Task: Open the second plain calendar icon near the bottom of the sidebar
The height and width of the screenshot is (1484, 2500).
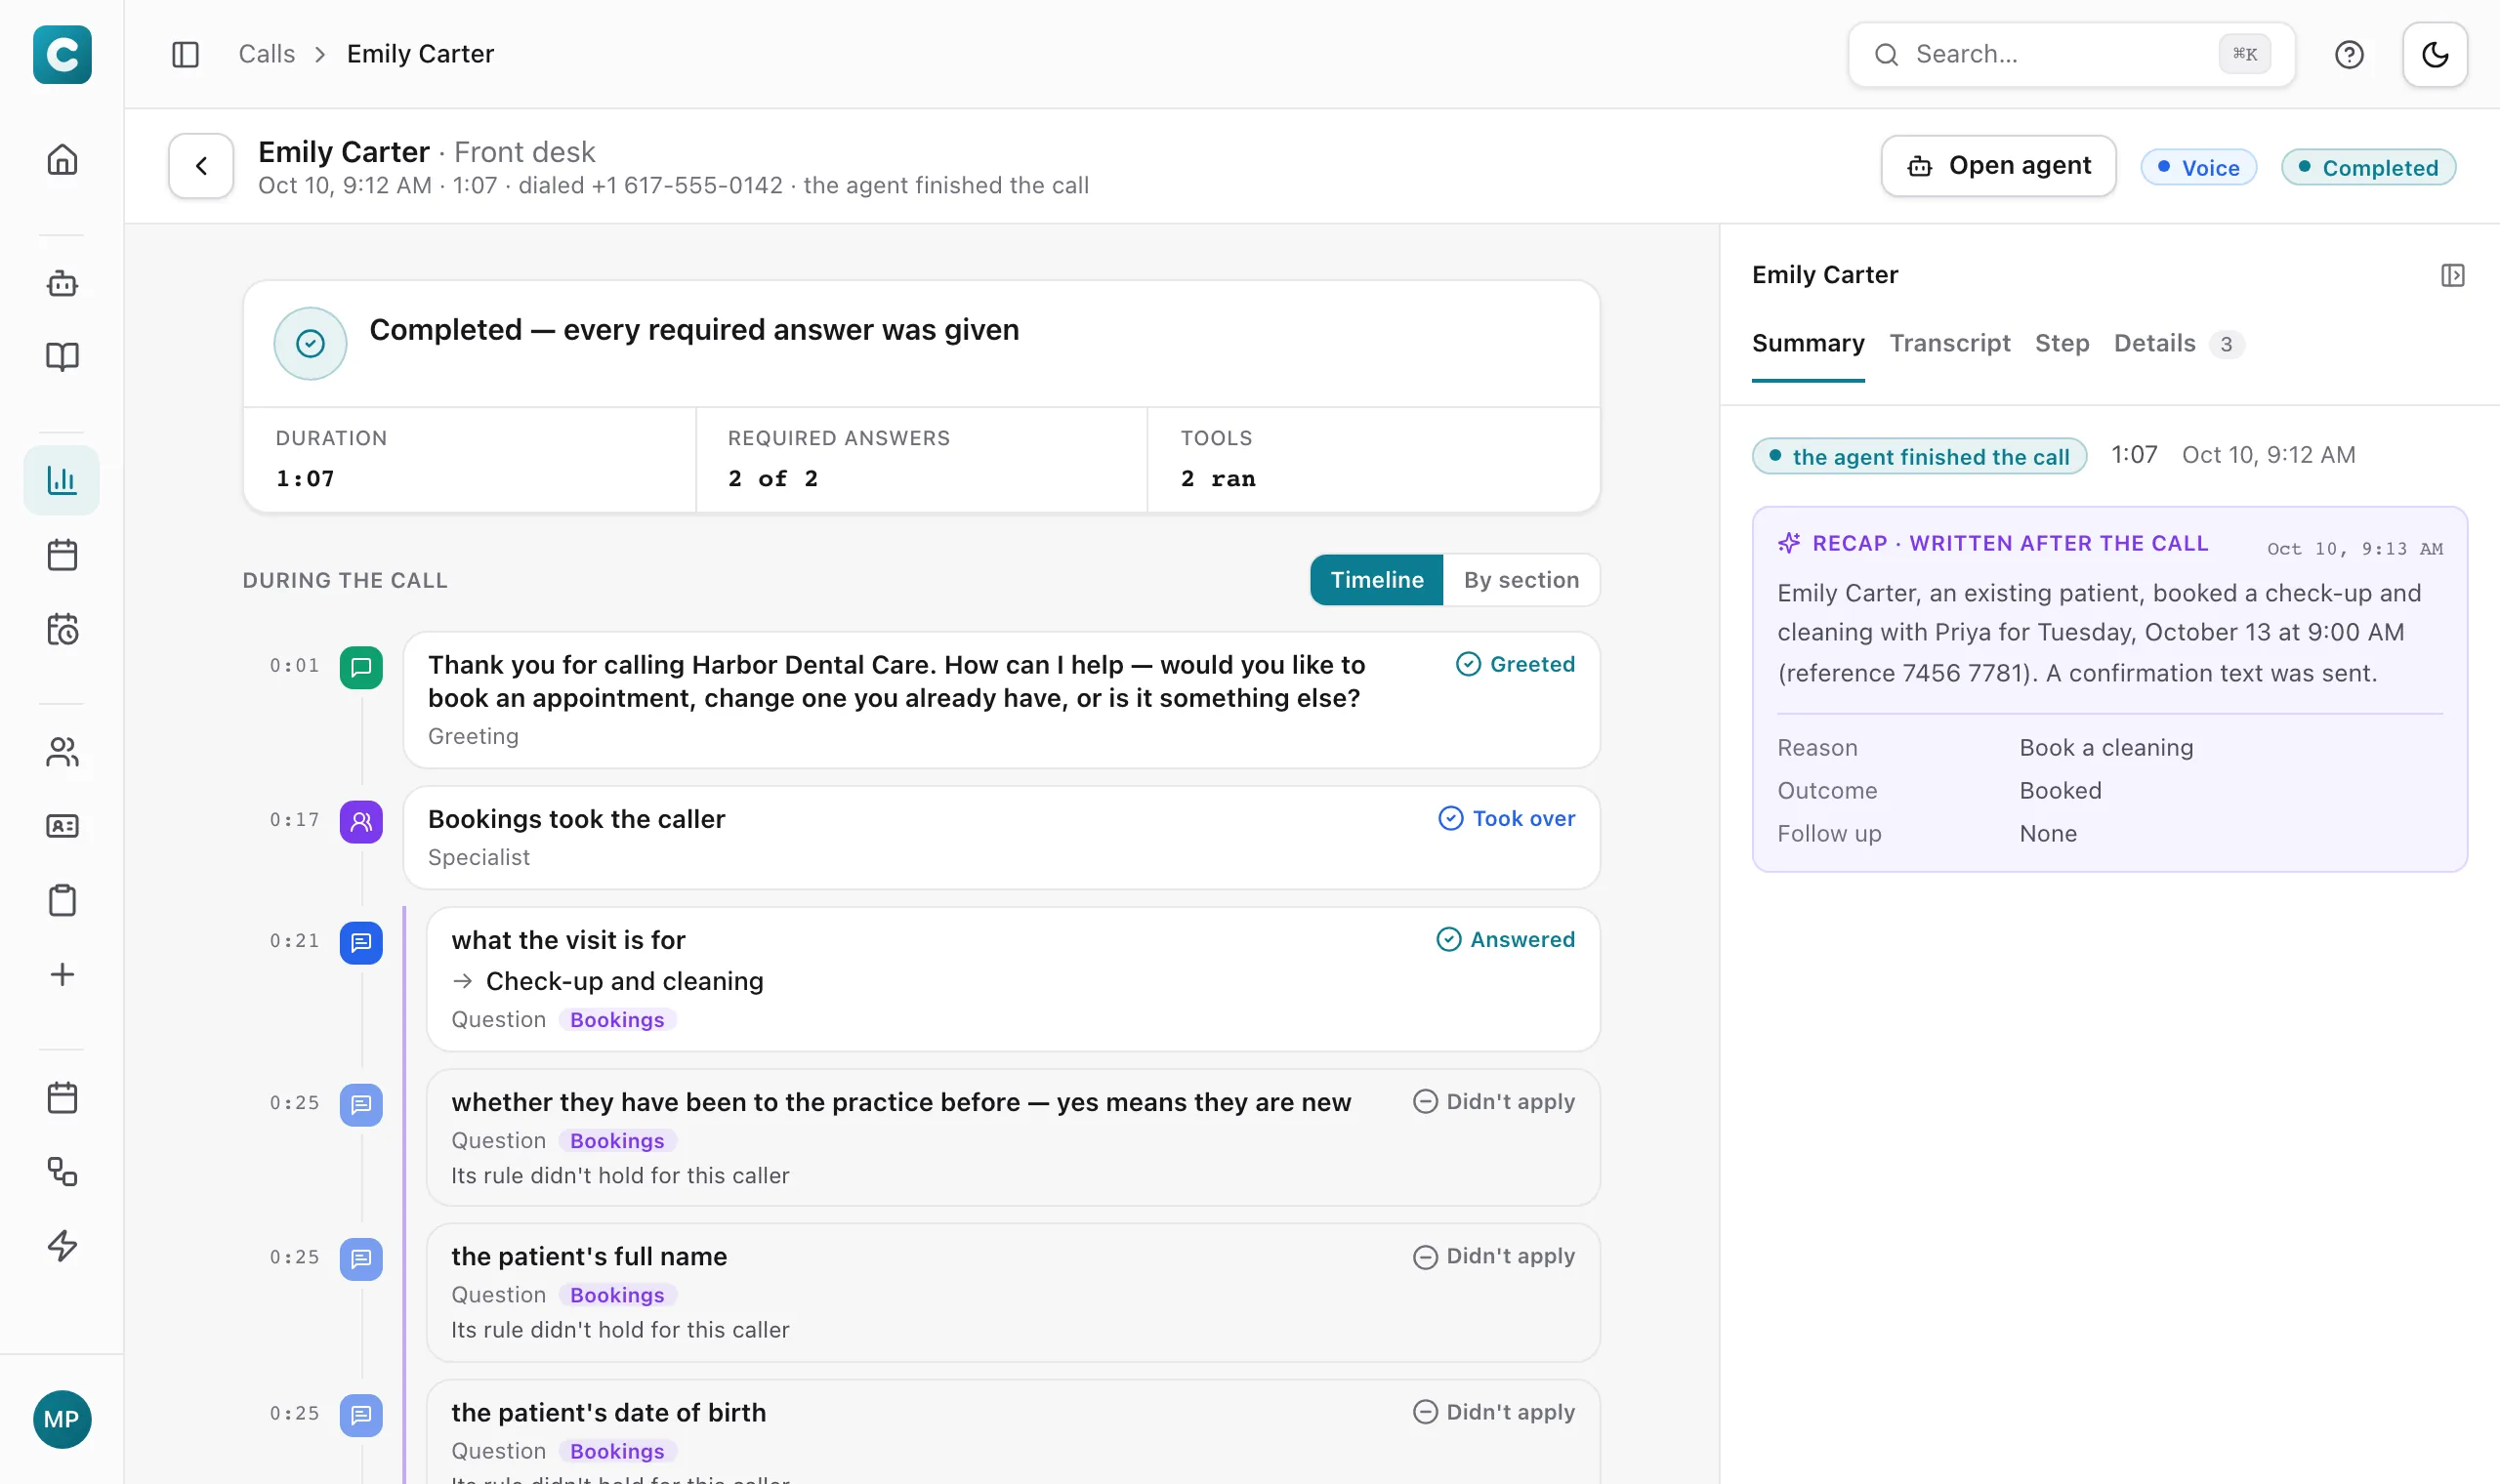Action: [x=62, y=1097]
